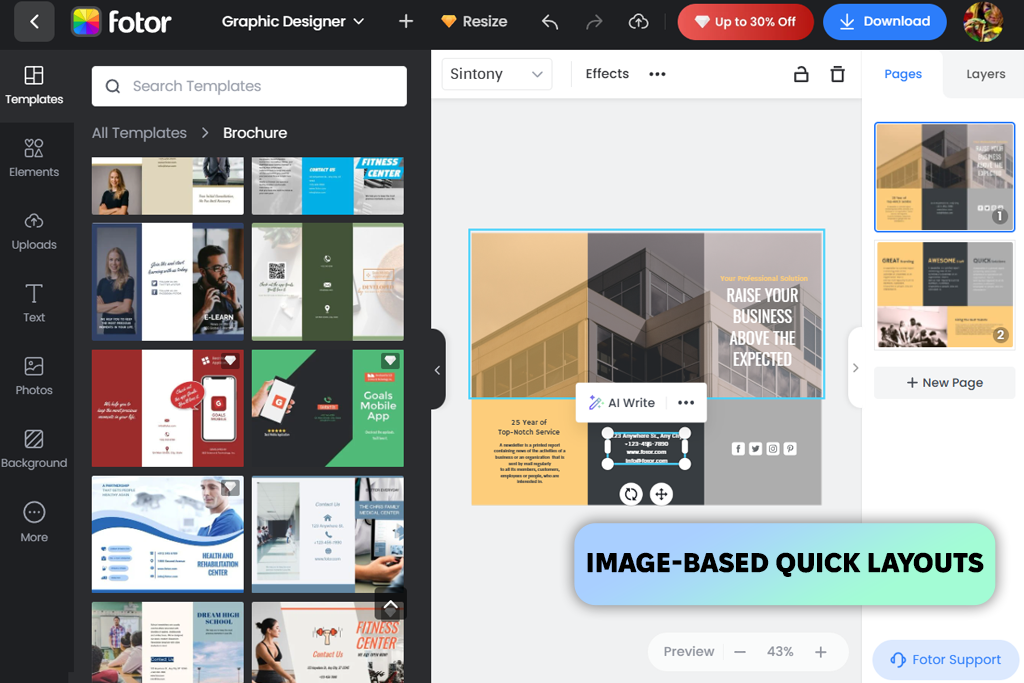Open the AI Write tool

[622, 403]
